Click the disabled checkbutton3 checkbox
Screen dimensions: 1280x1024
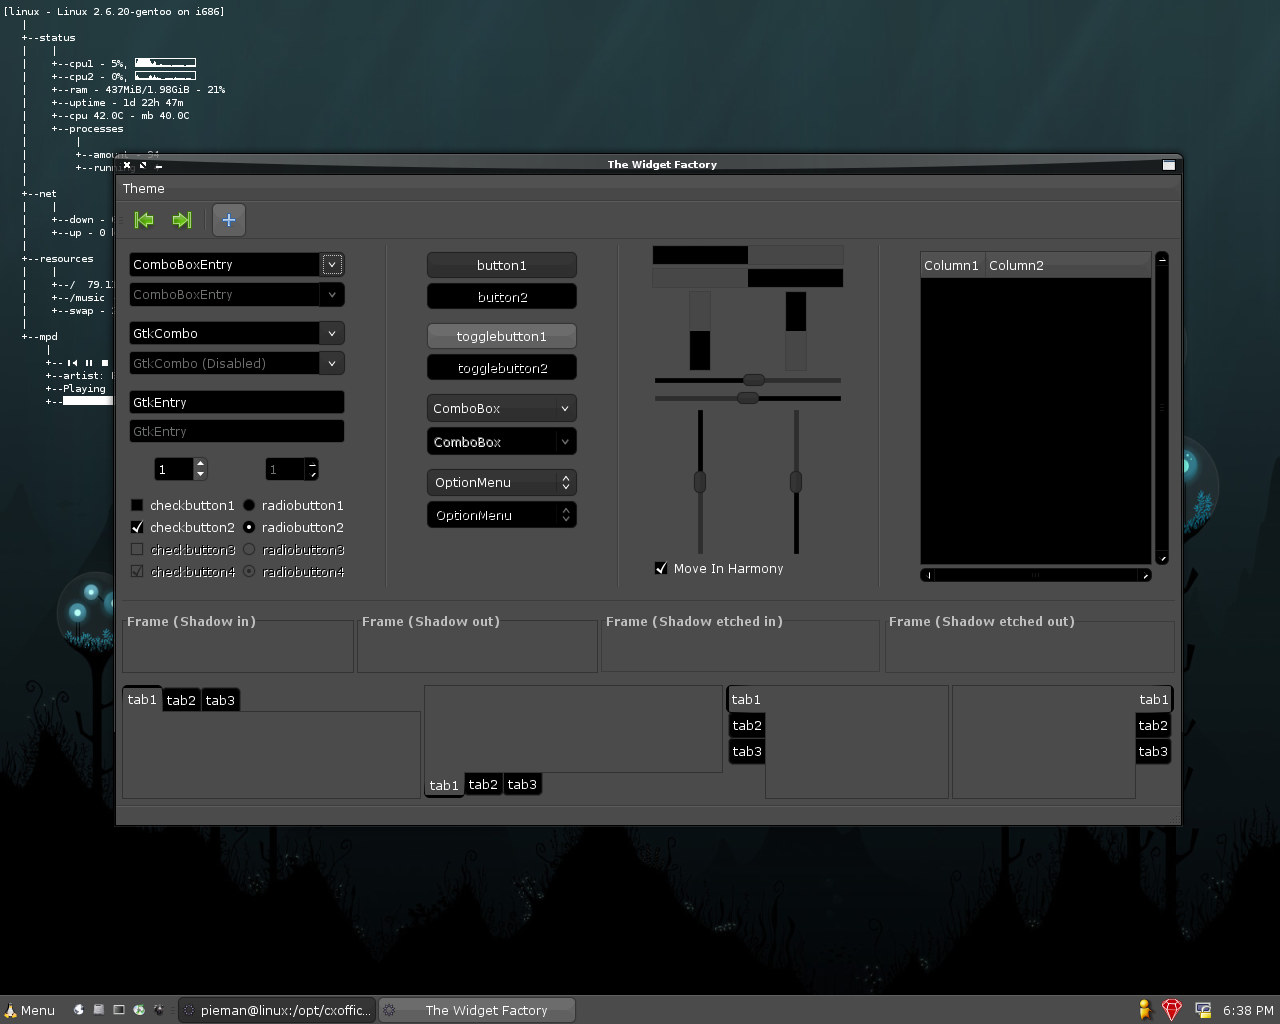click(x=137, y=549)
